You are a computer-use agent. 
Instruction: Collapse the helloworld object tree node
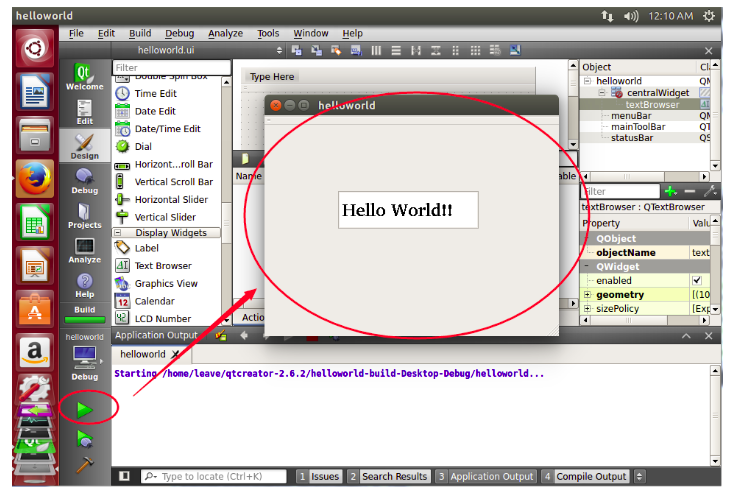[587, 81]
